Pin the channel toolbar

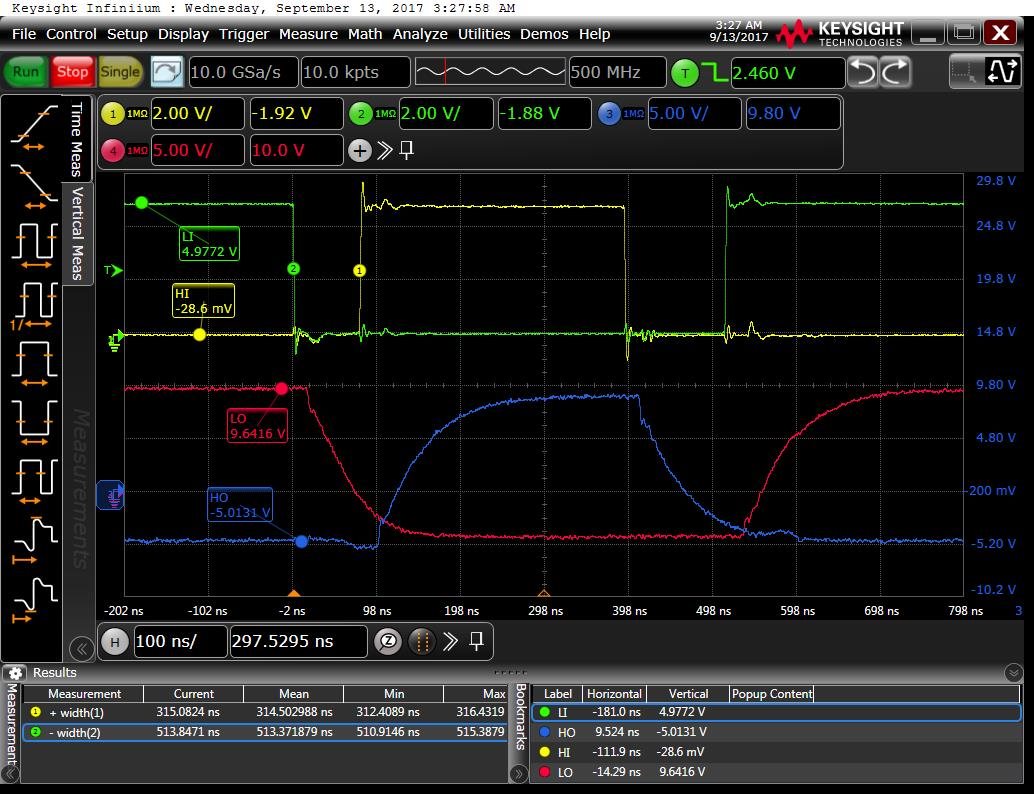tap(407, 150)
